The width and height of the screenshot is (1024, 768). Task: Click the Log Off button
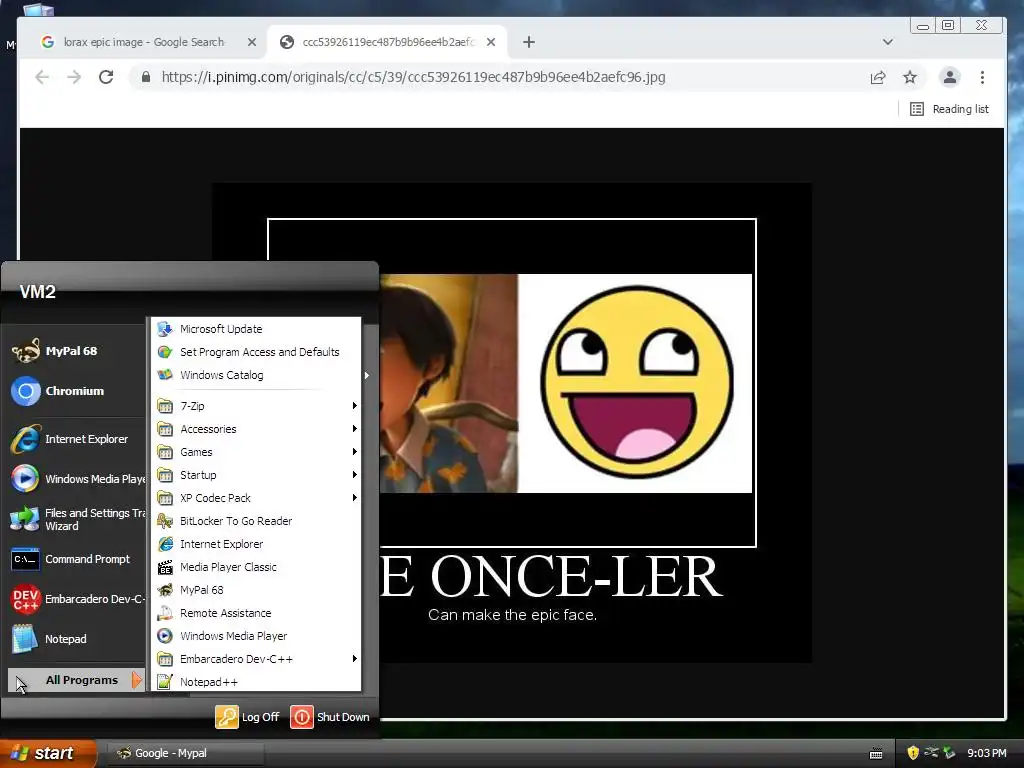coord(248,717)
